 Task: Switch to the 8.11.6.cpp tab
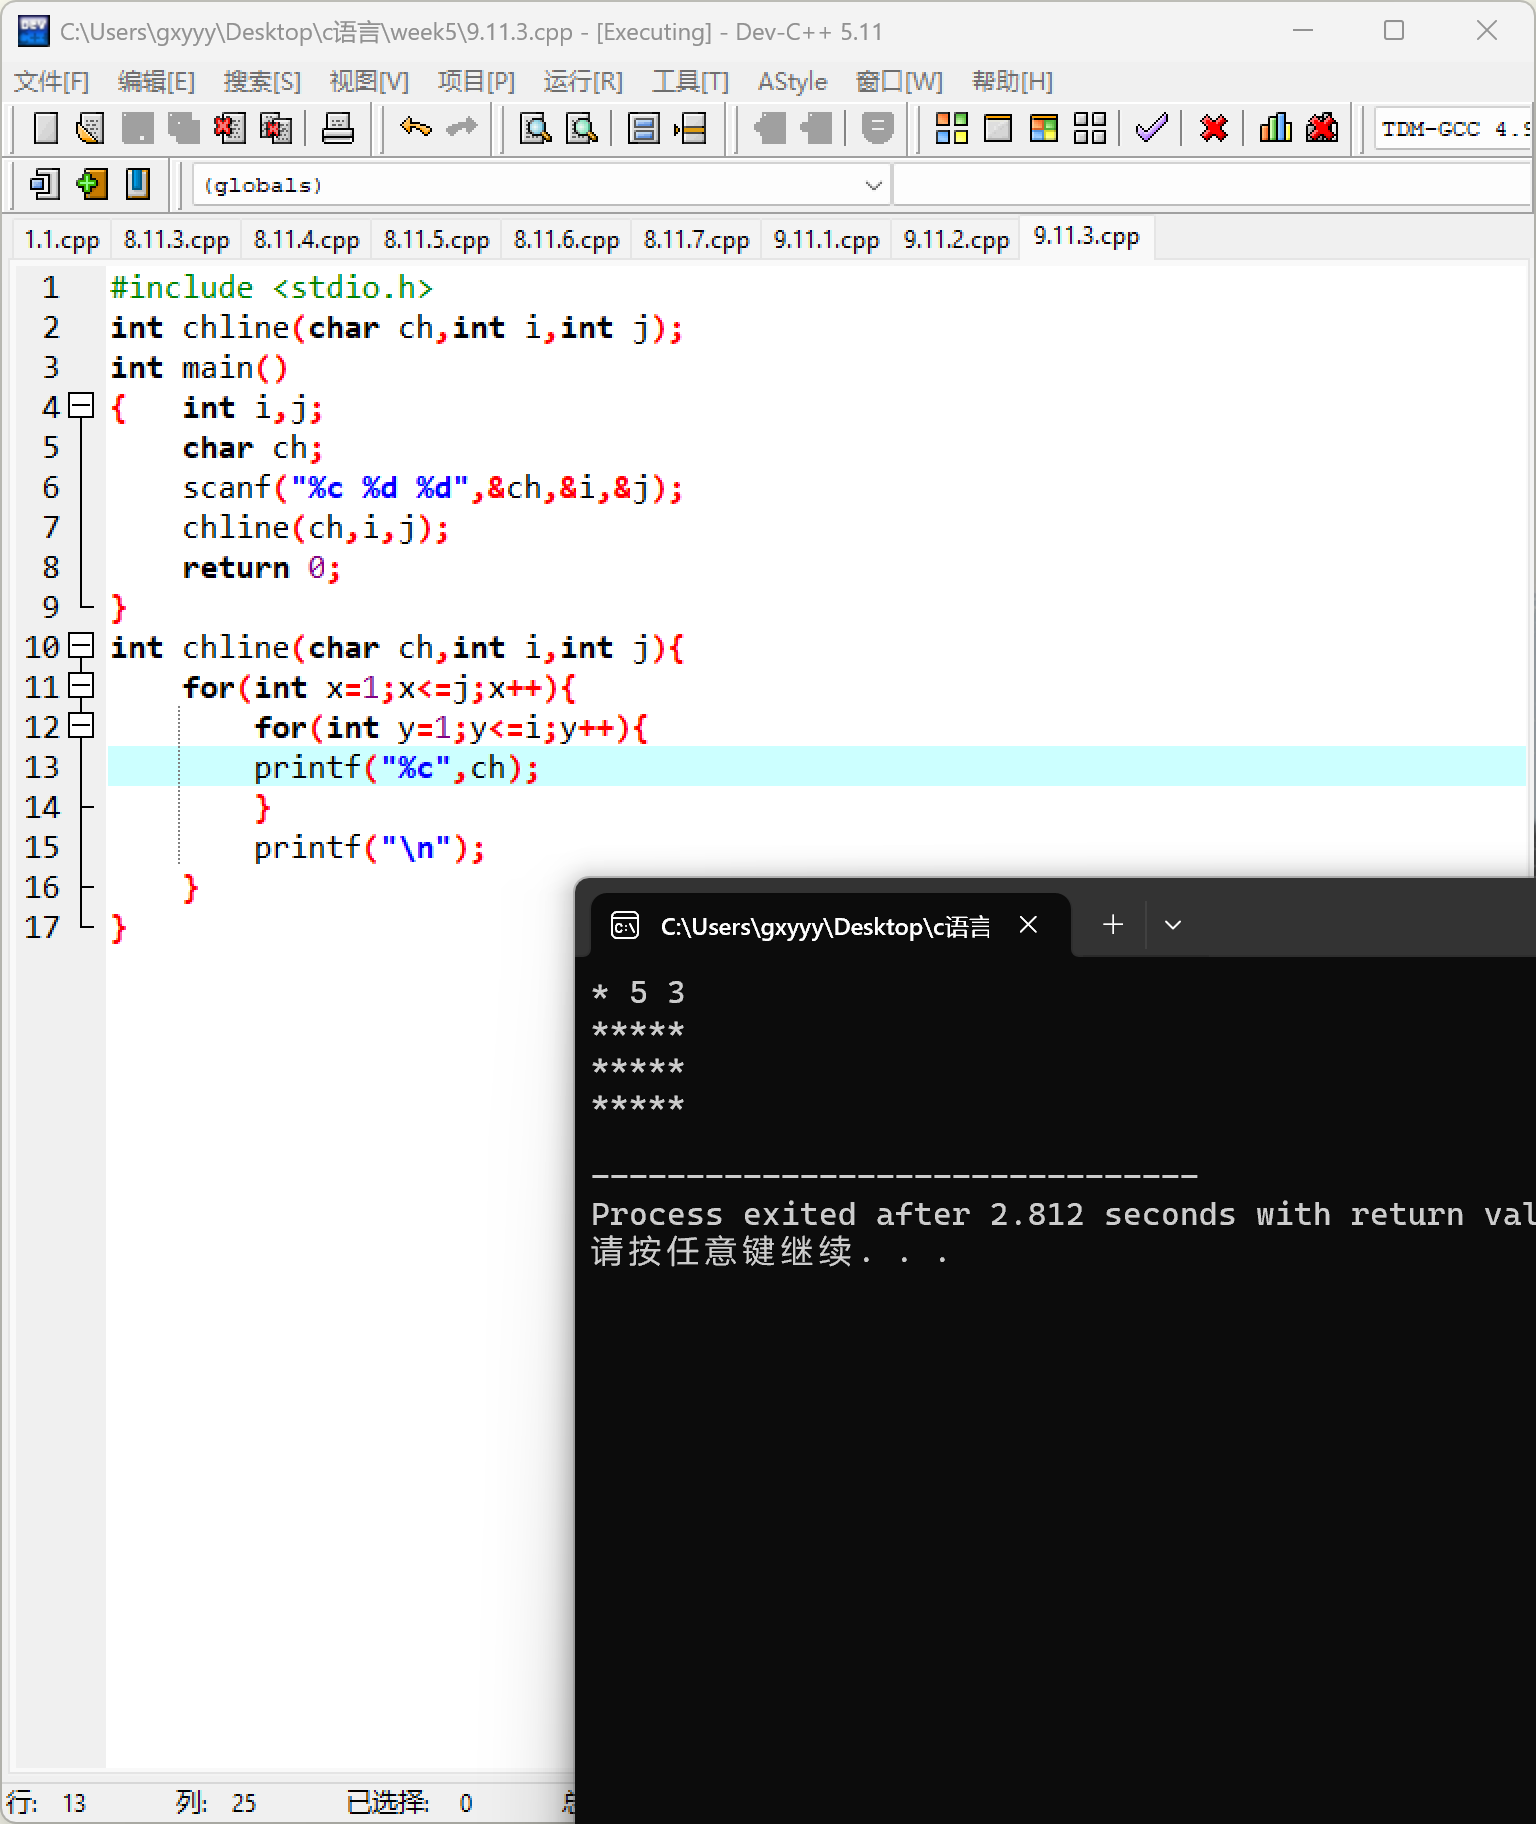pos(567,240)
